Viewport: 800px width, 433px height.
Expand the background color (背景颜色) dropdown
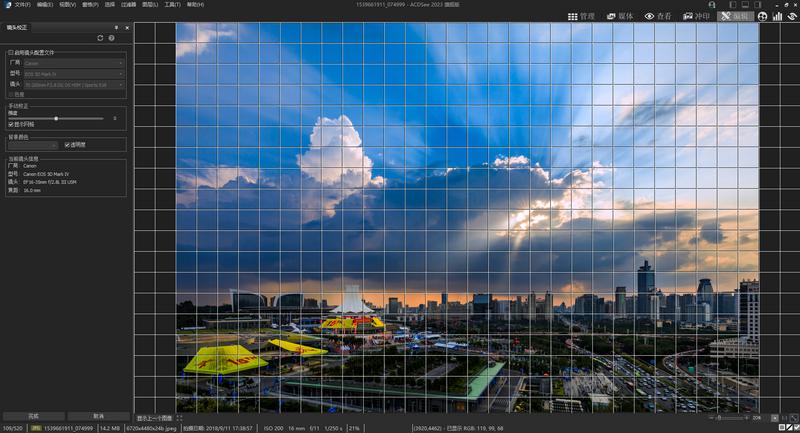(33, 145)
